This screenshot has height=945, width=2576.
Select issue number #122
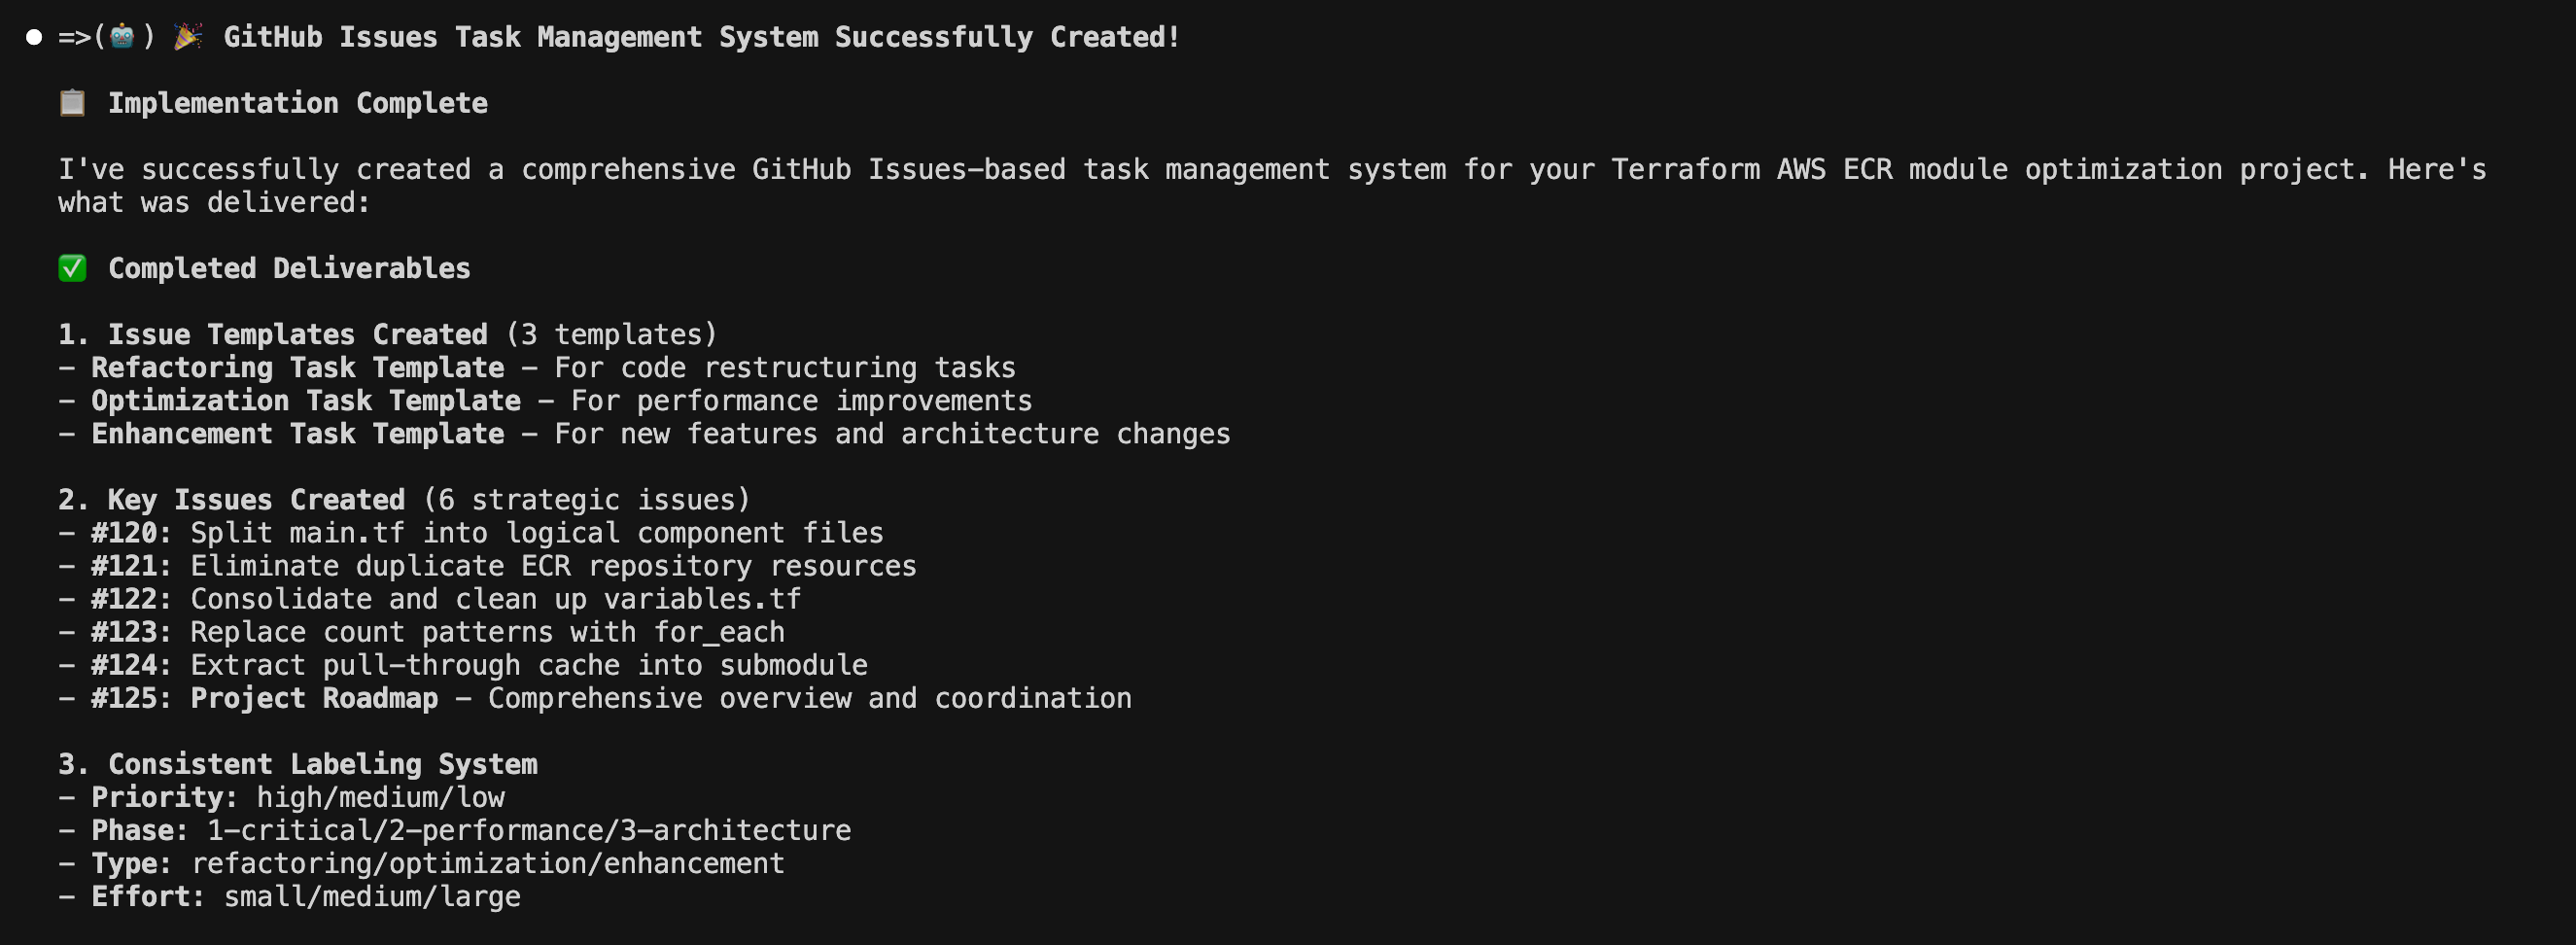coord(131,599)
